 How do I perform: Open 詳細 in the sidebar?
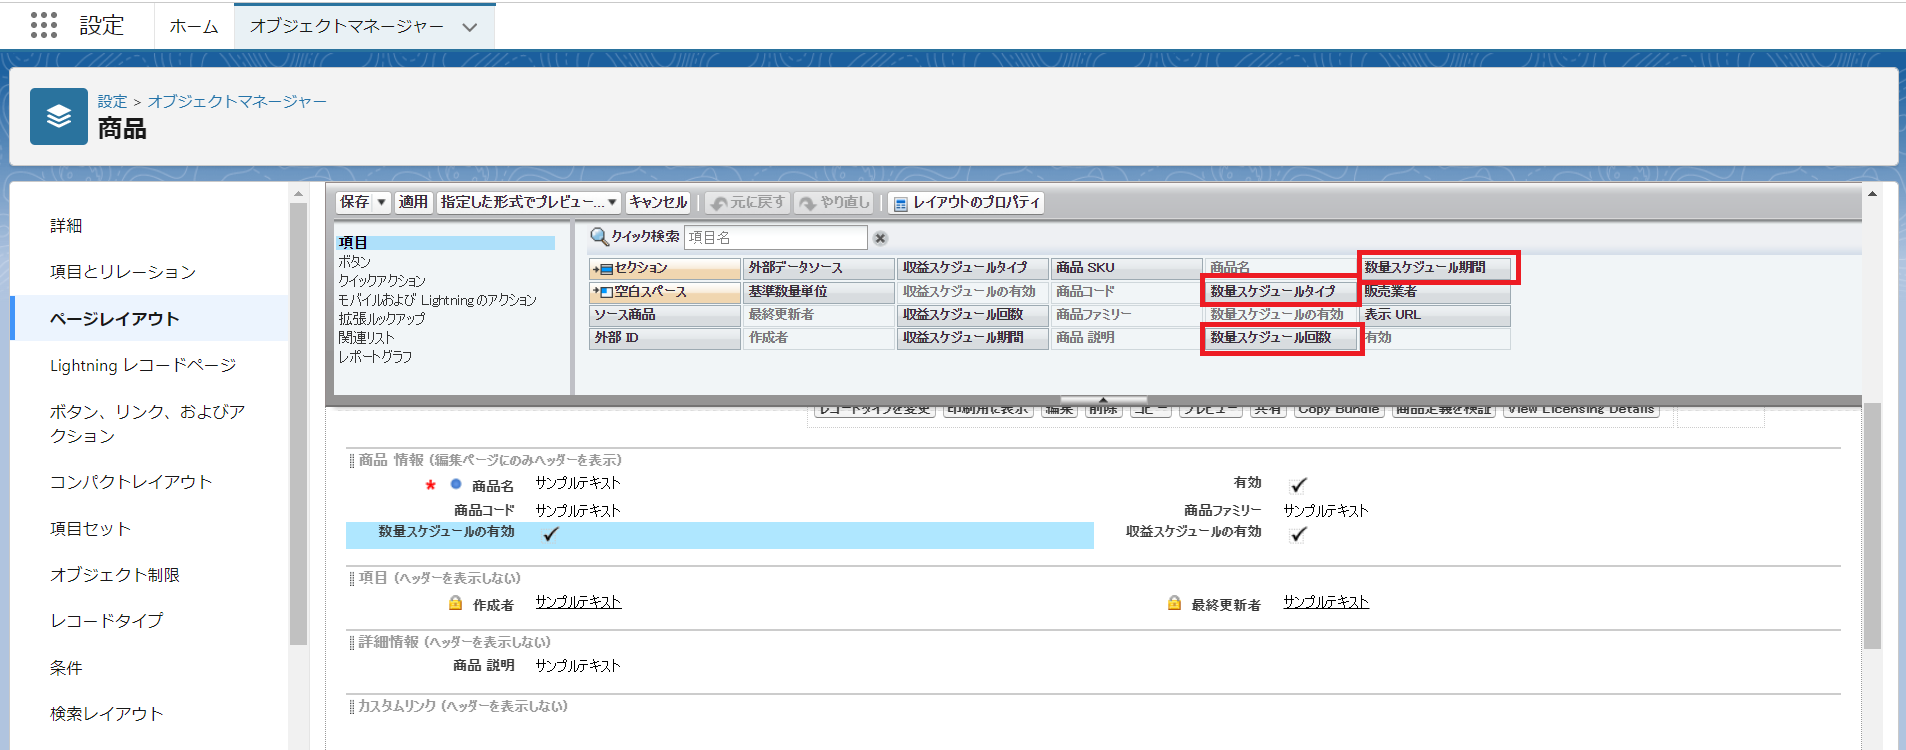66,226
